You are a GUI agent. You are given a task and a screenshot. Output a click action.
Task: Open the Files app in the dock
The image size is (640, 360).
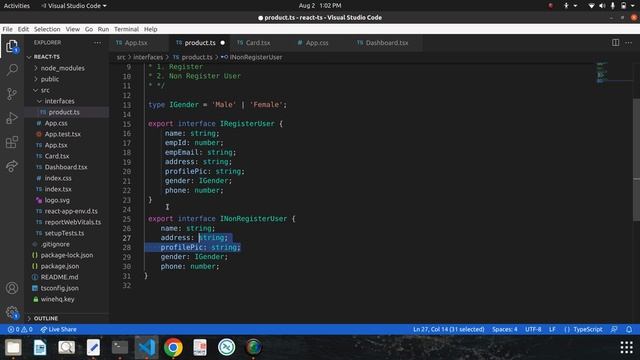13,347
